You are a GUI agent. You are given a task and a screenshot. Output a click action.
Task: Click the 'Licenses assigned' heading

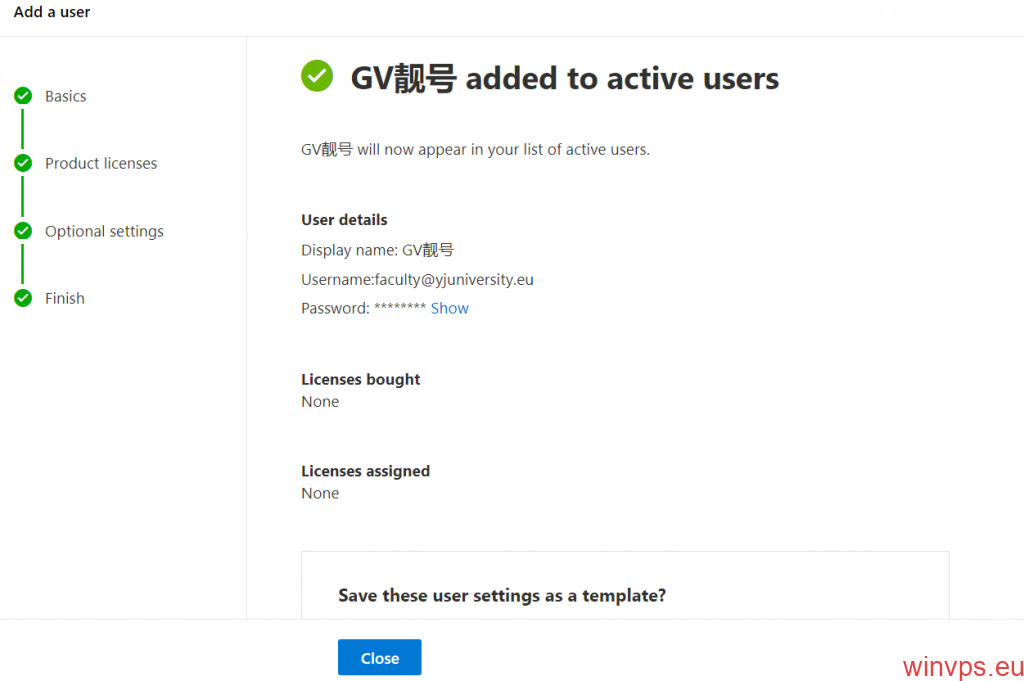pos(365,471)
